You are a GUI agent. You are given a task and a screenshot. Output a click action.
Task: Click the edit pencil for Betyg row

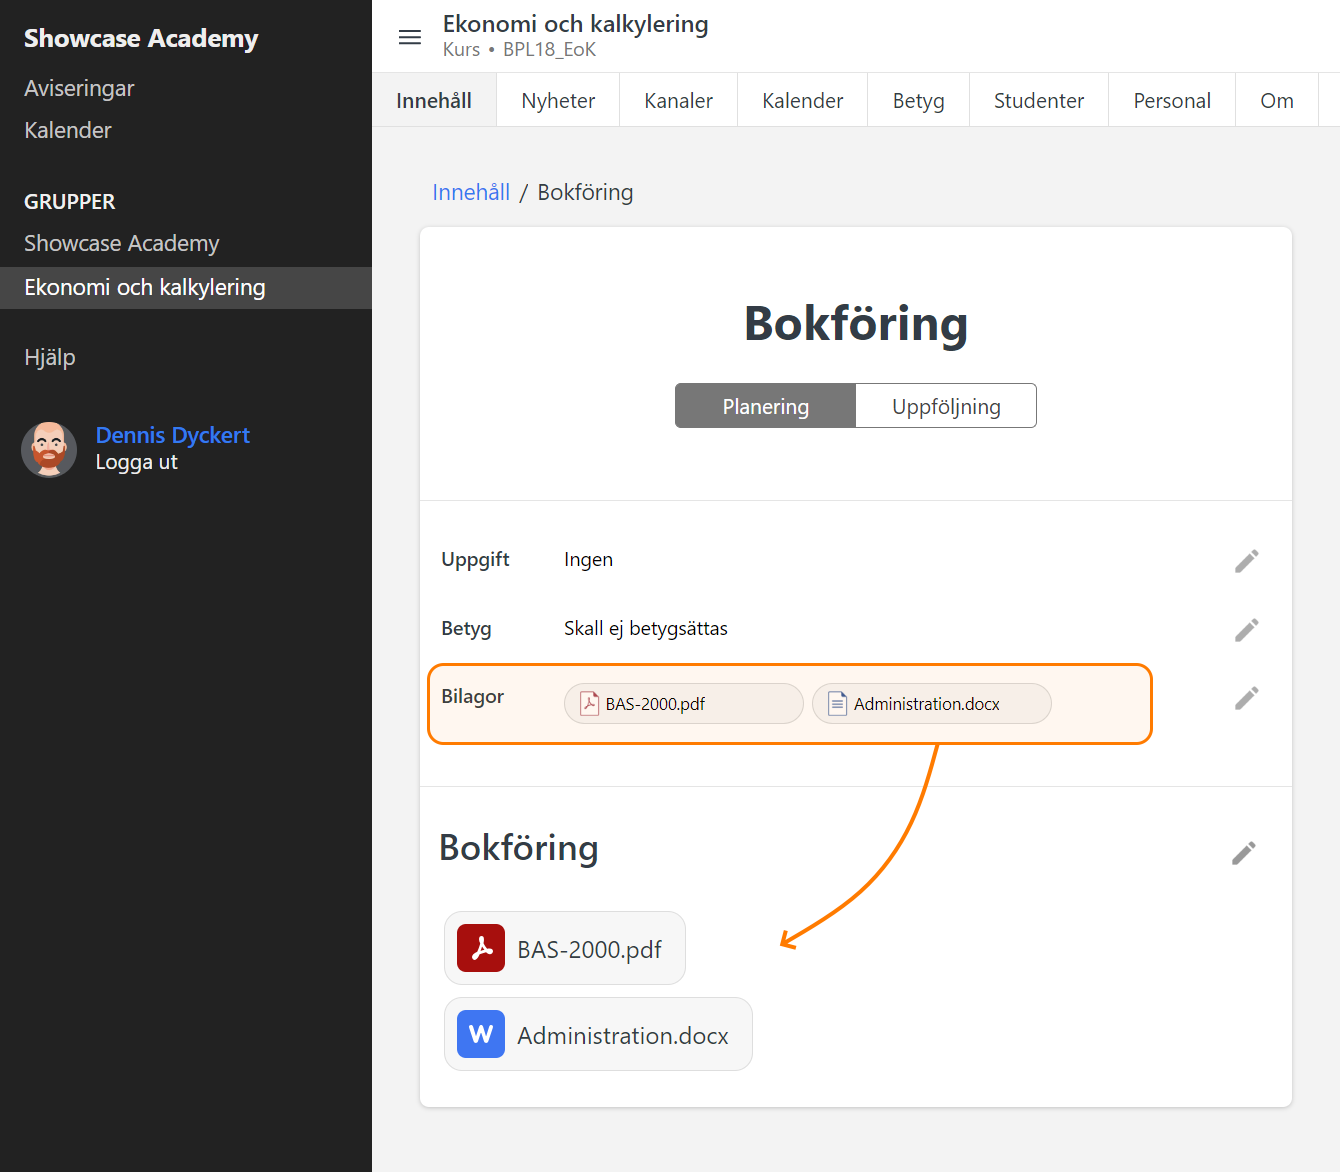point(1246,630)
